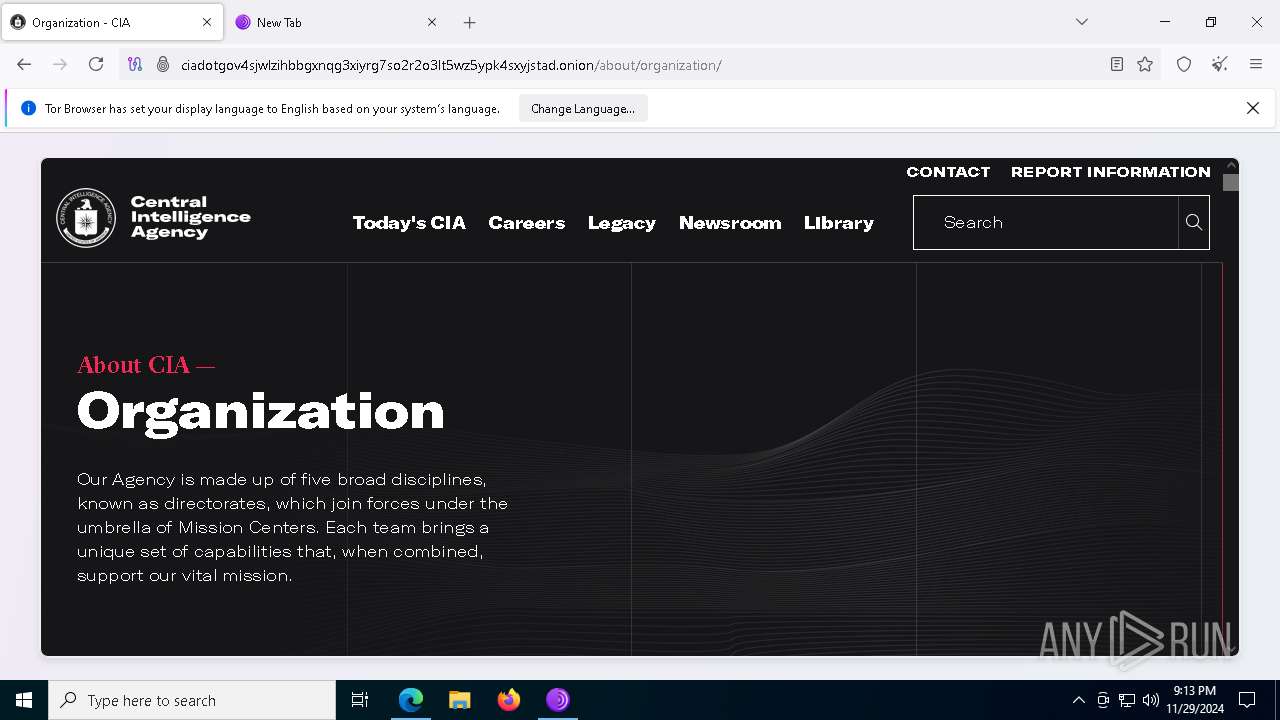This screenshot has width=1280, height=720.
Task: Click the page scrollbar thumb
Action: point(1231,182)
